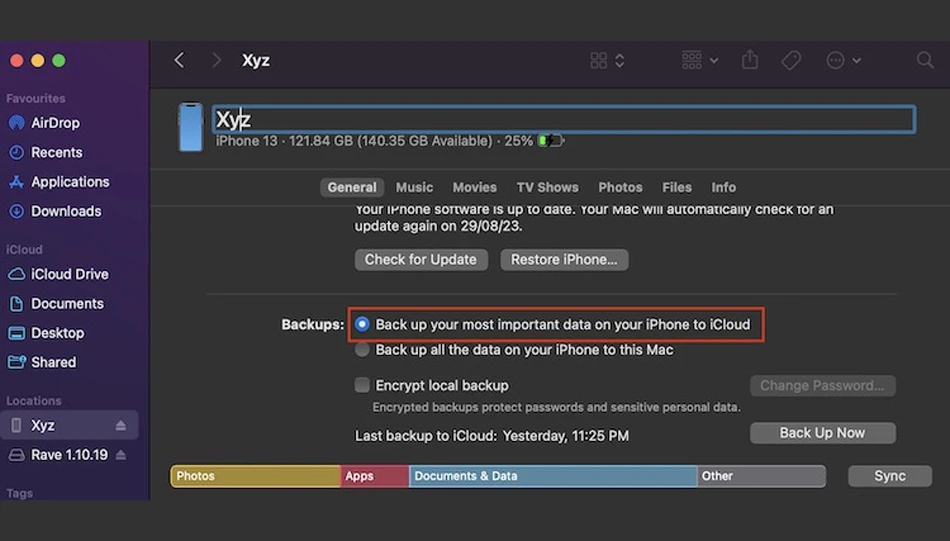Click the Search magnifier icon

coord(925,60)
